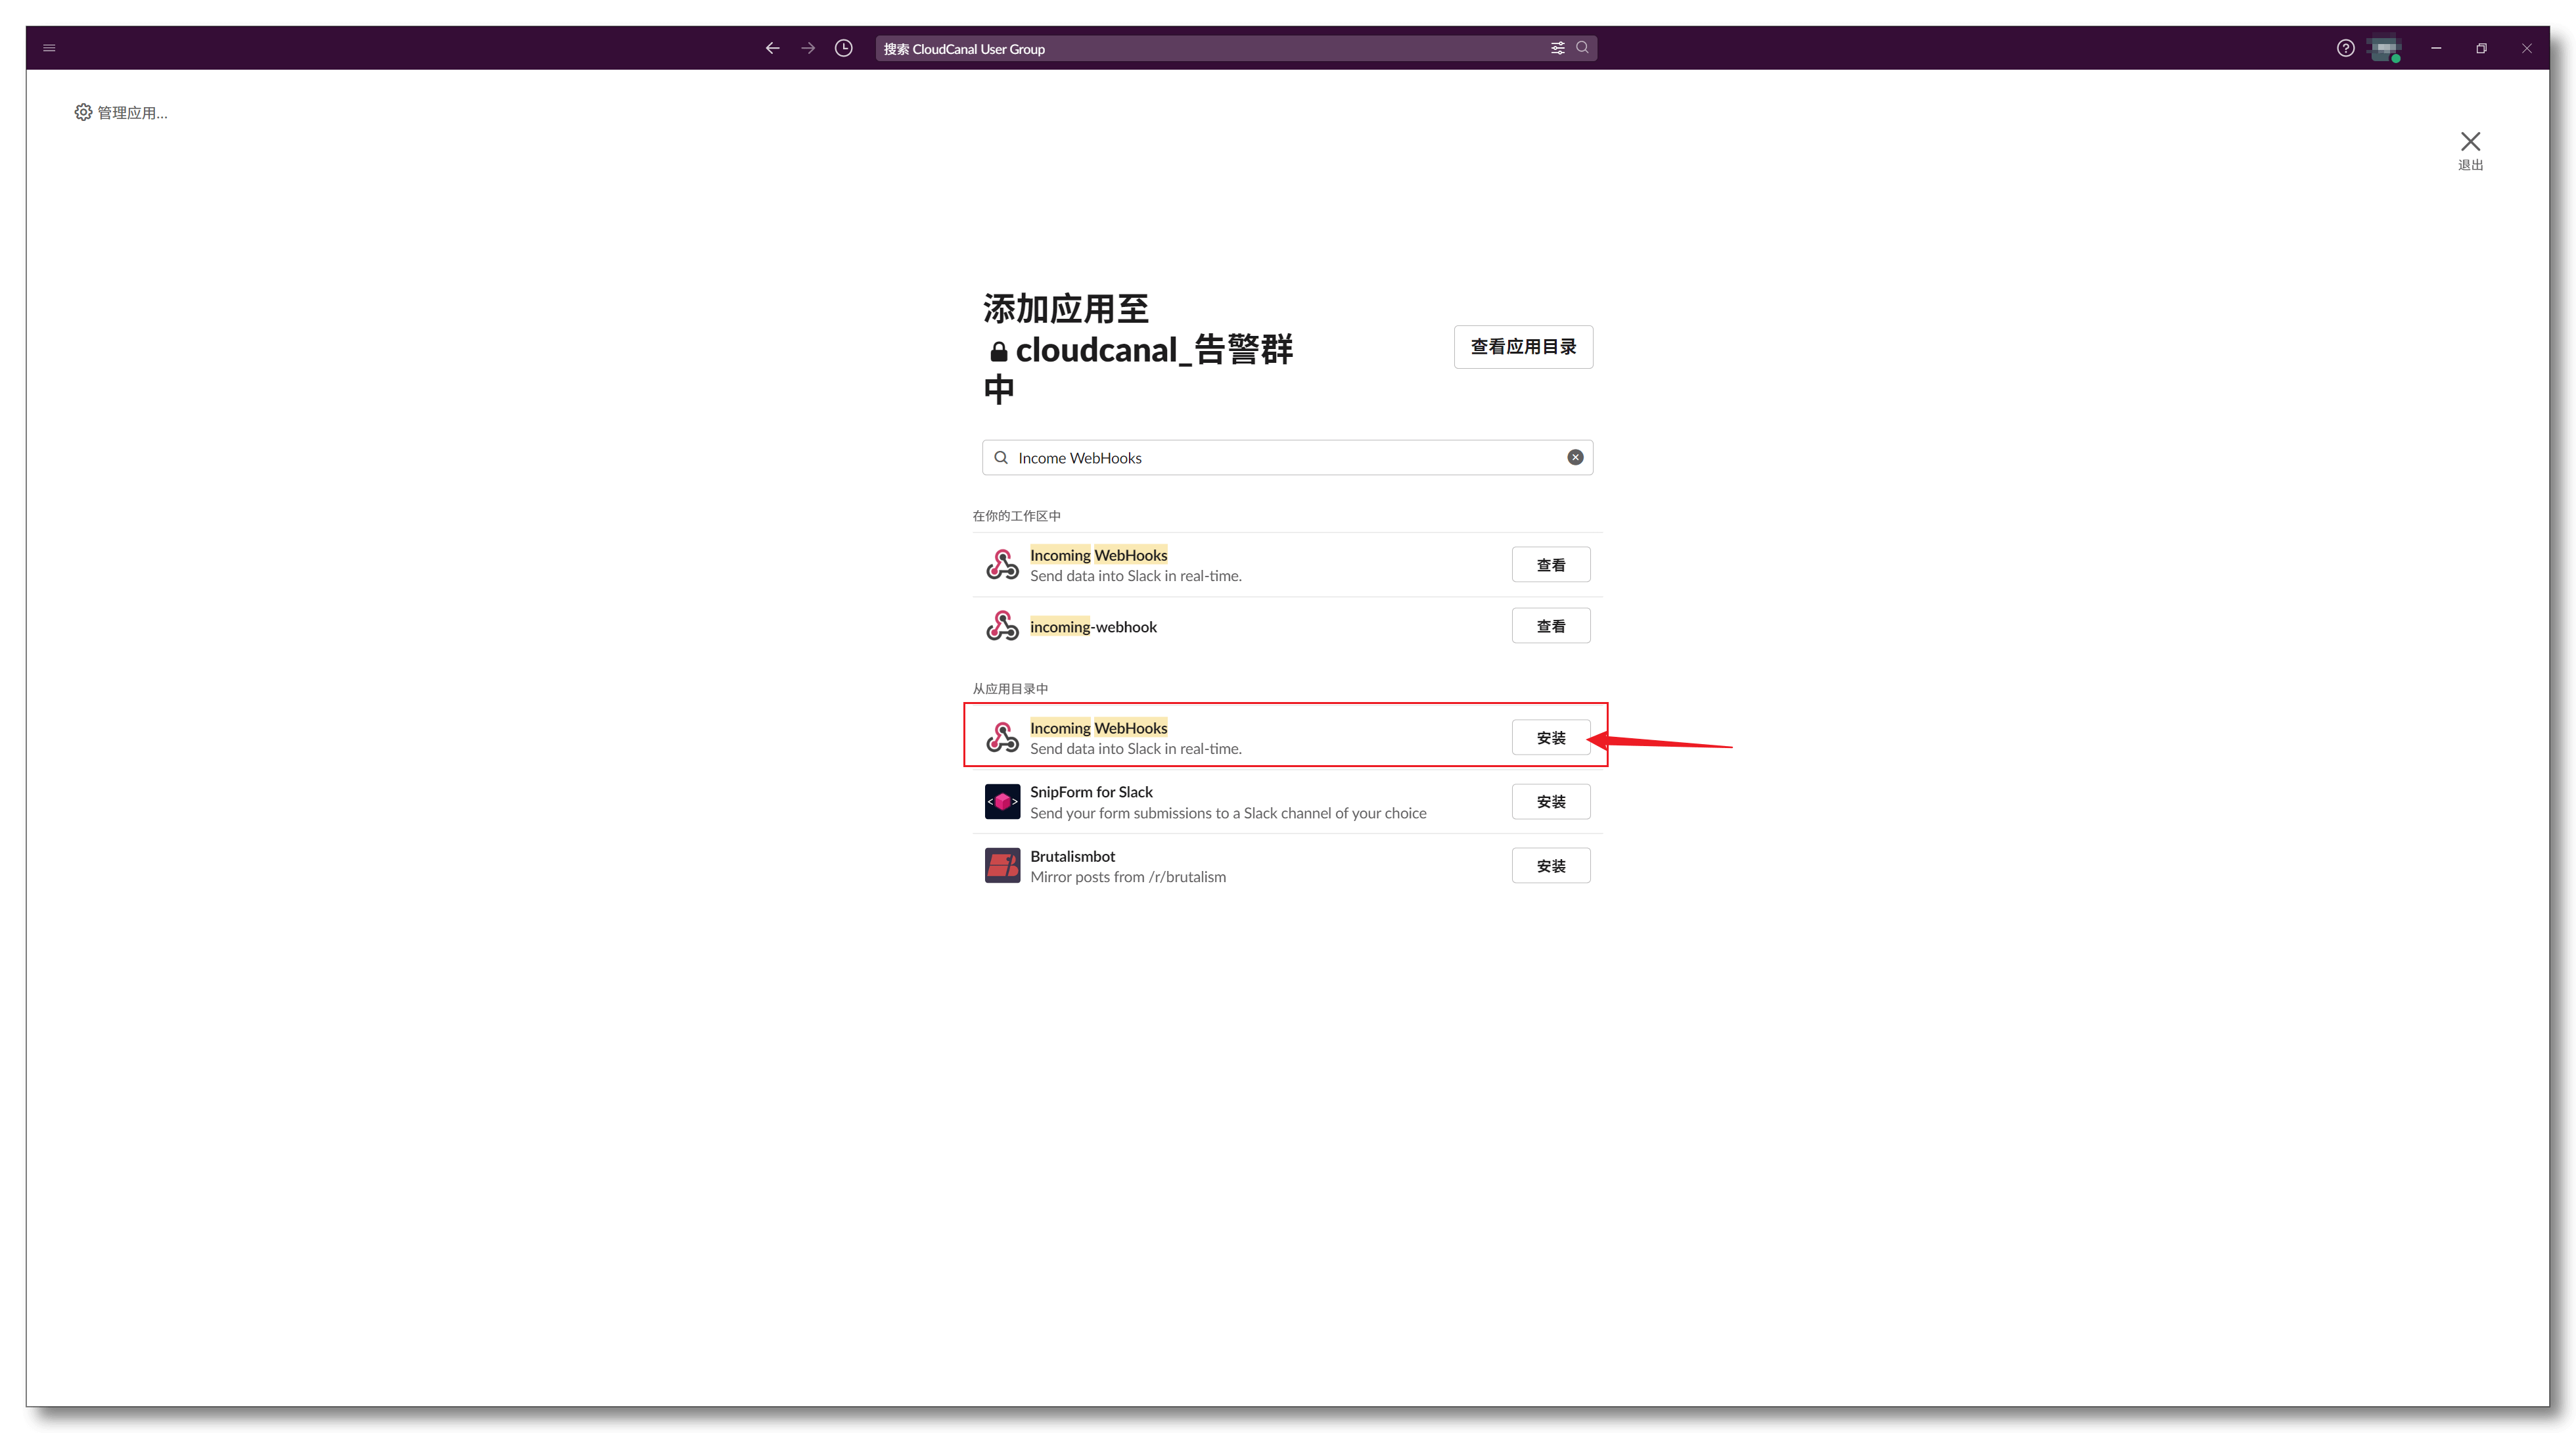Click workspace Incoming WebHooks app icon
This screenshot has width=2576, height=1433.
pyautogui.click(x=1002, y=565)
